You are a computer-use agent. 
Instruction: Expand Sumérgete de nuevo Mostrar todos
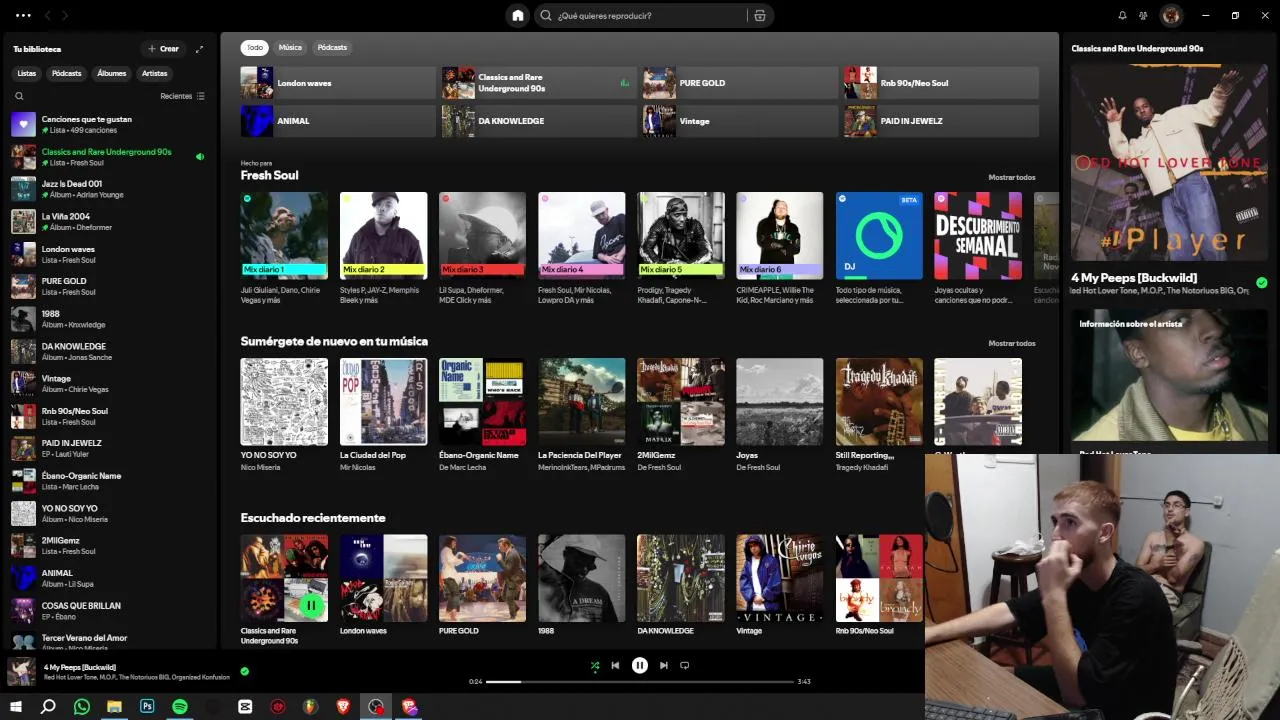1011,343
